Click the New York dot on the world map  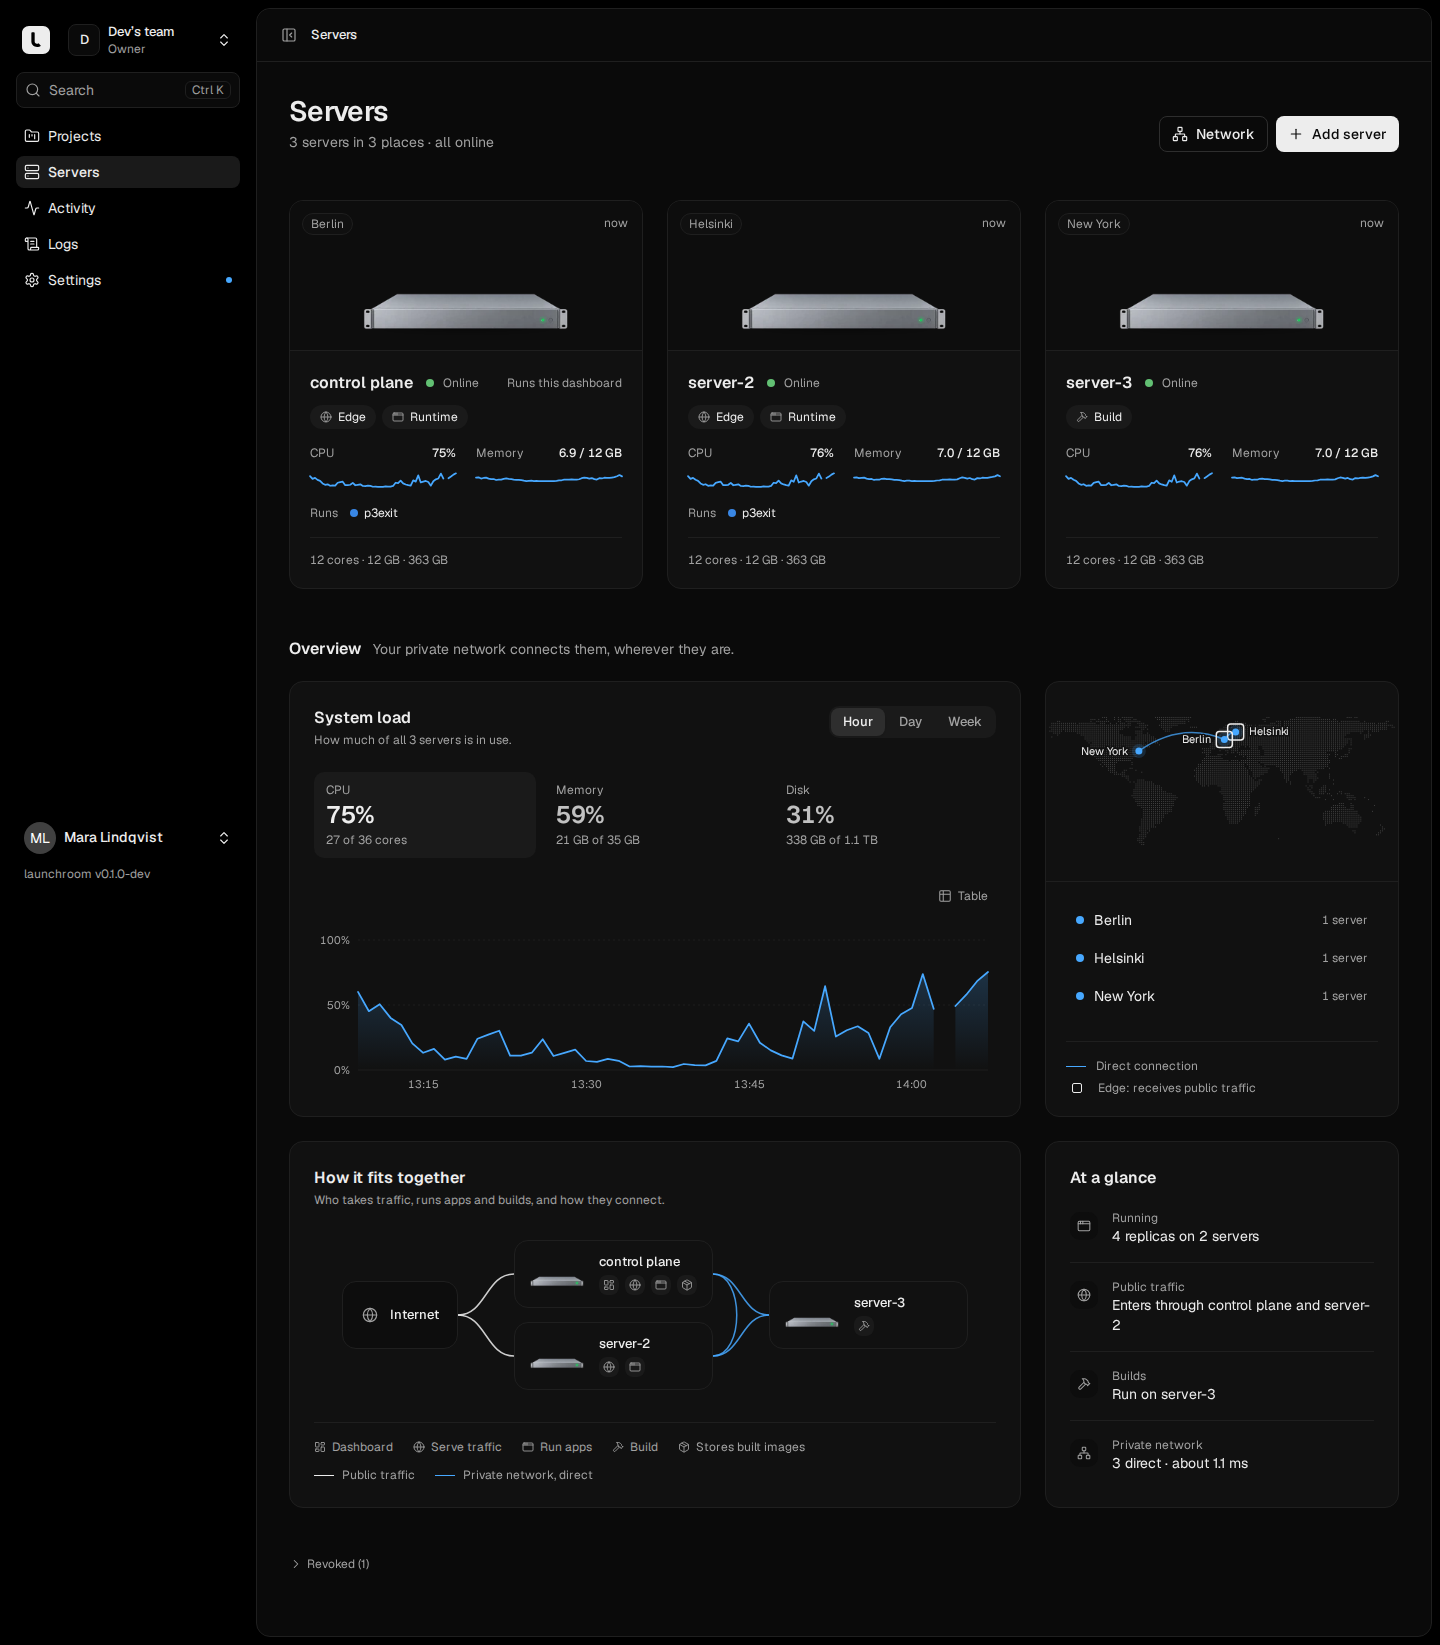point(1139,751)
